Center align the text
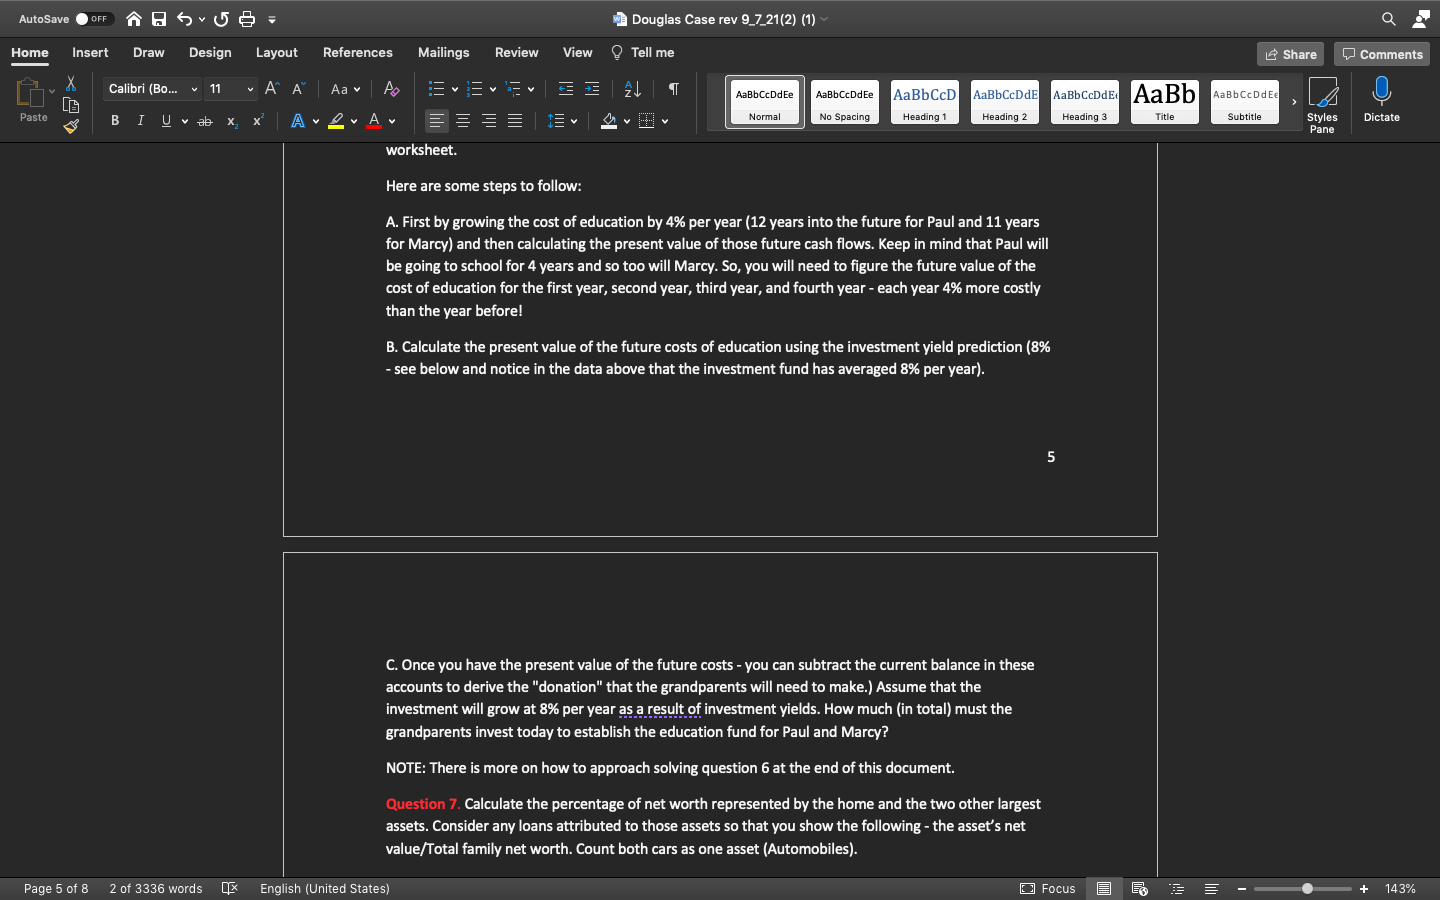1440x900 pixels. (463, 121)
